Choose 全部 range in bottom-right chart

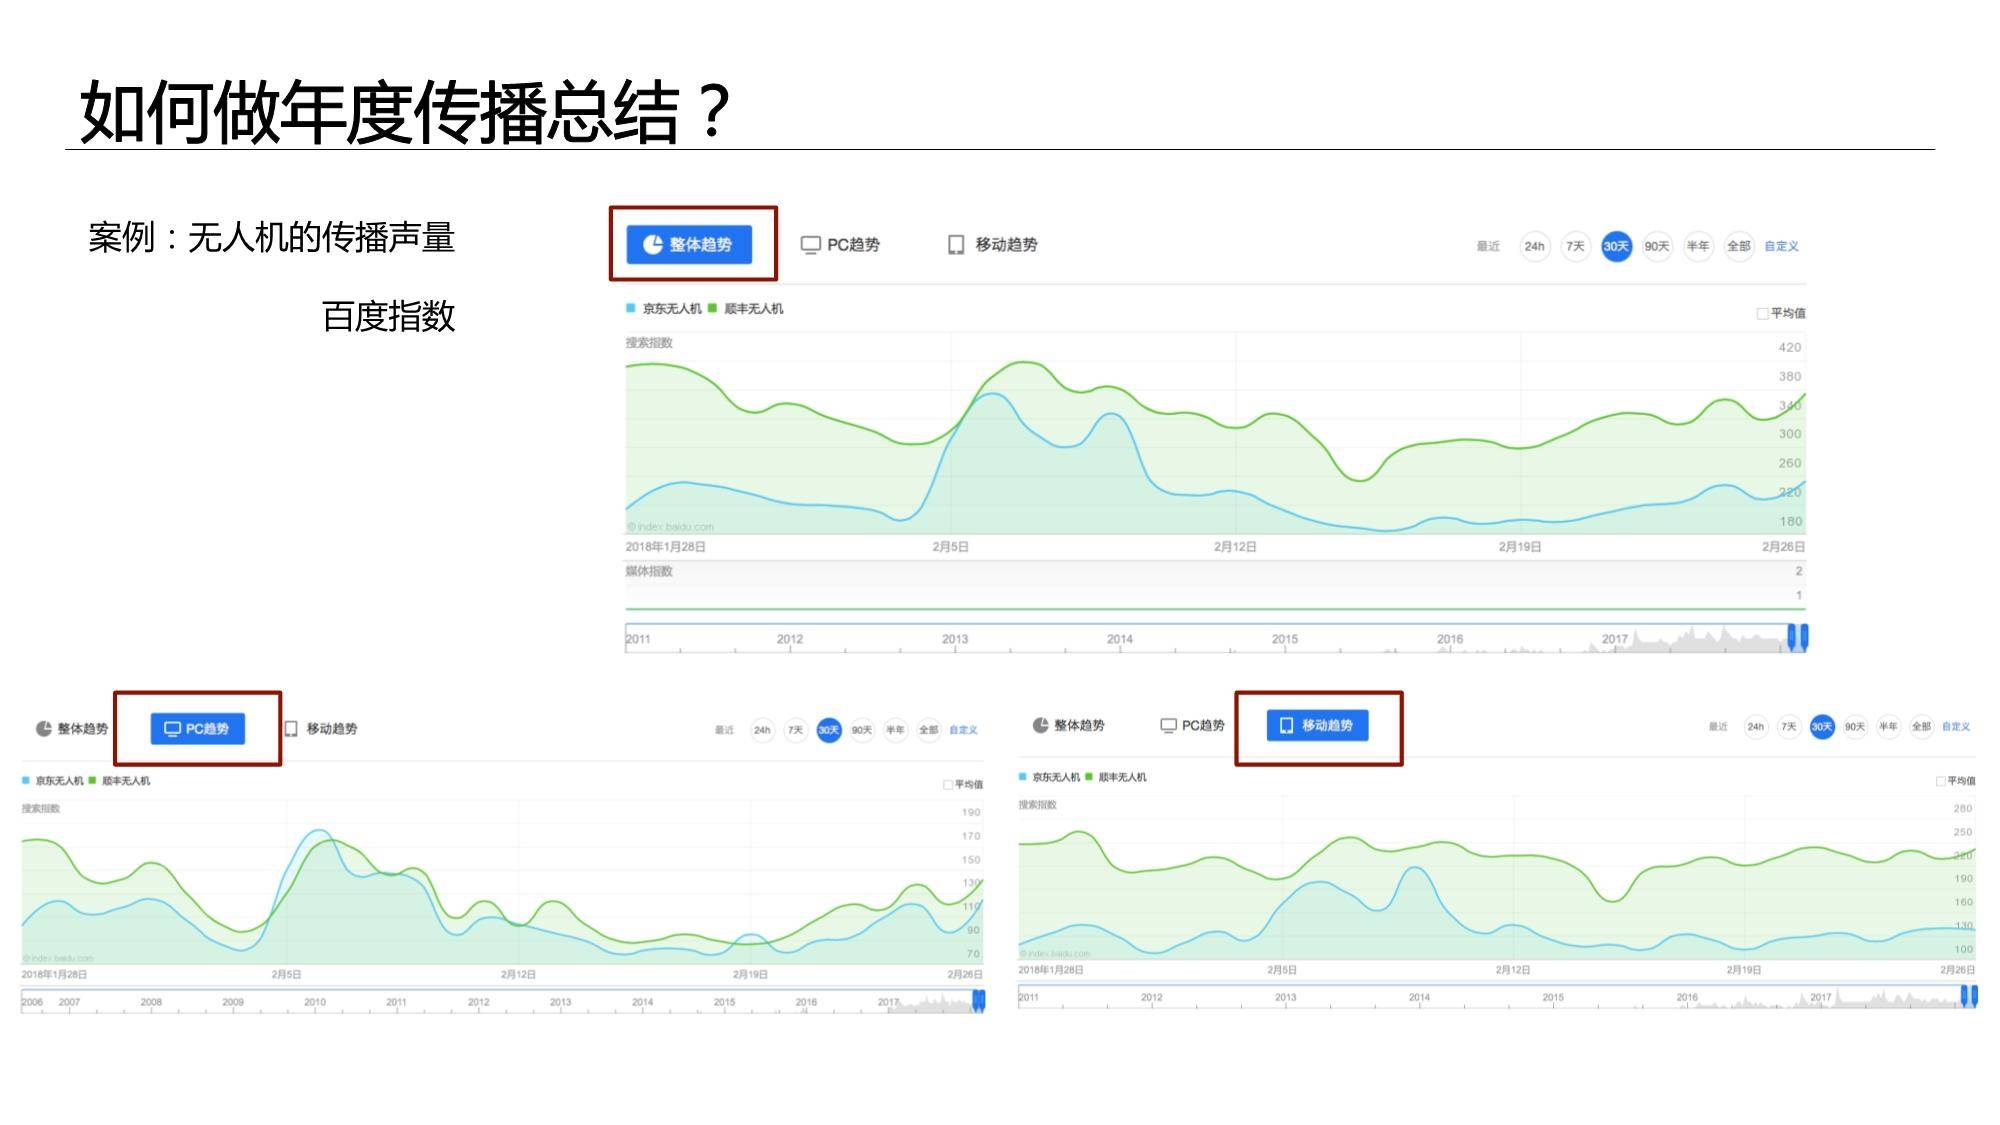tap(1921, 727)
